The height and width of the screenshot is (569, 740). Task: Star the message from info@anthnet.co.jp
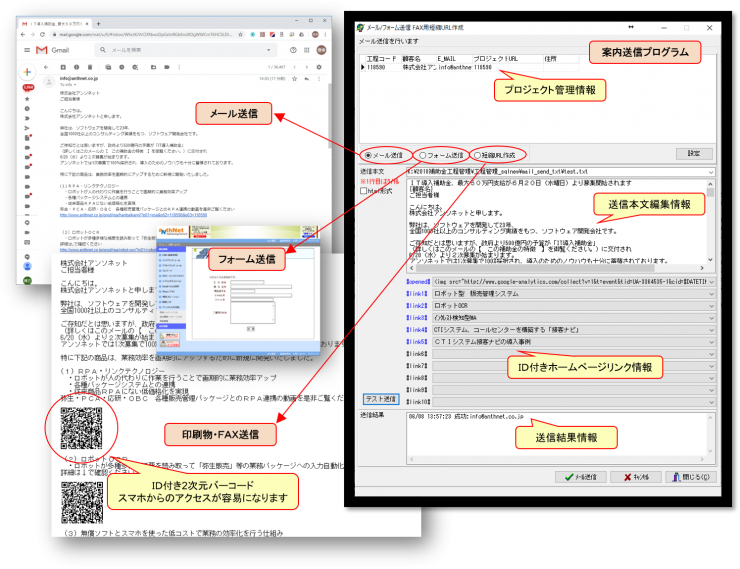(294, 79)
